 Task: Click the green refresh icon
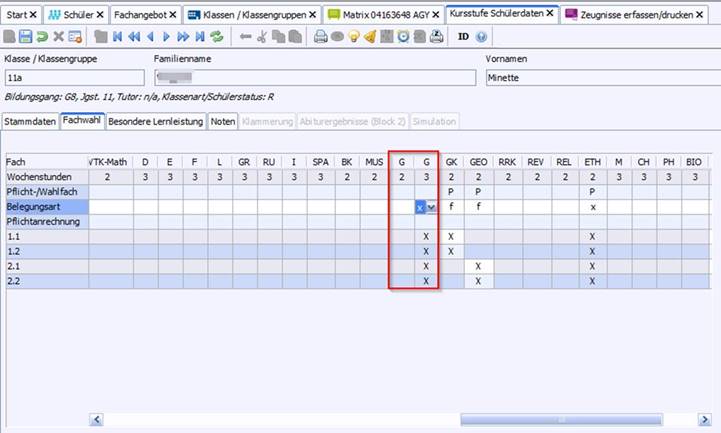(216, 37)
